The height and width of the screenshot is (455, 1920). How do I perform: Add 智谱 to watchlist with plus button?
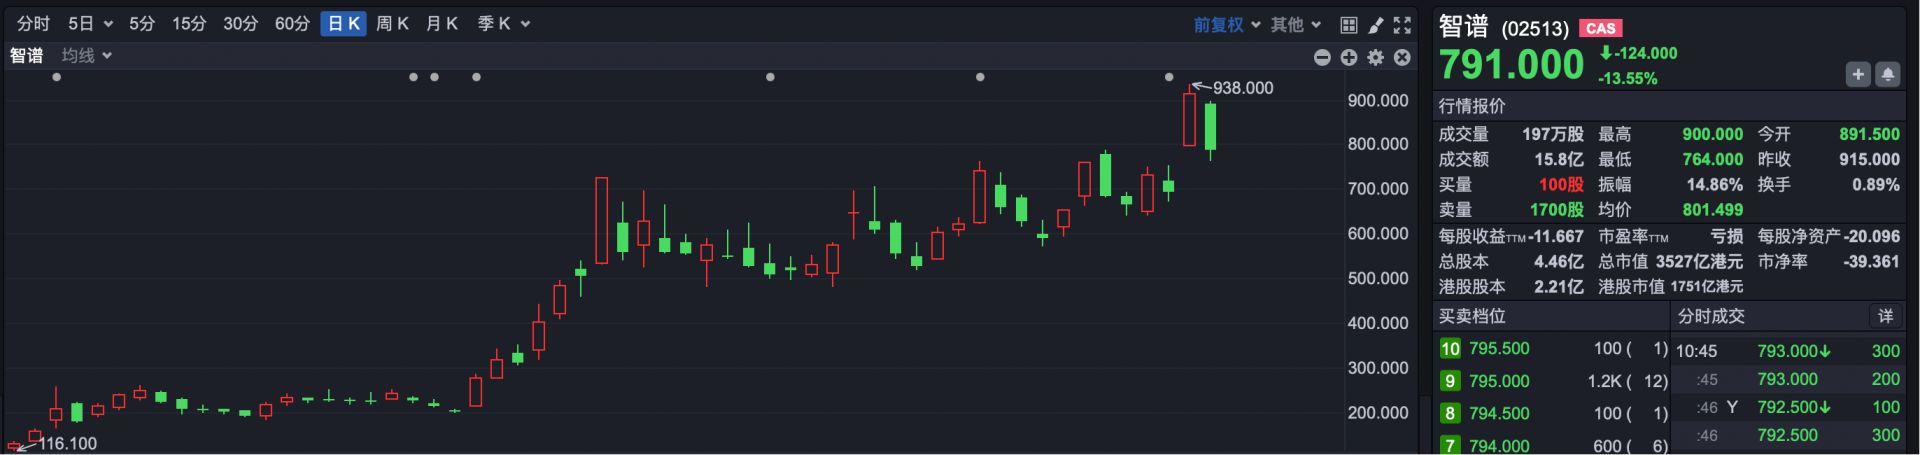tap(1857, 74)
